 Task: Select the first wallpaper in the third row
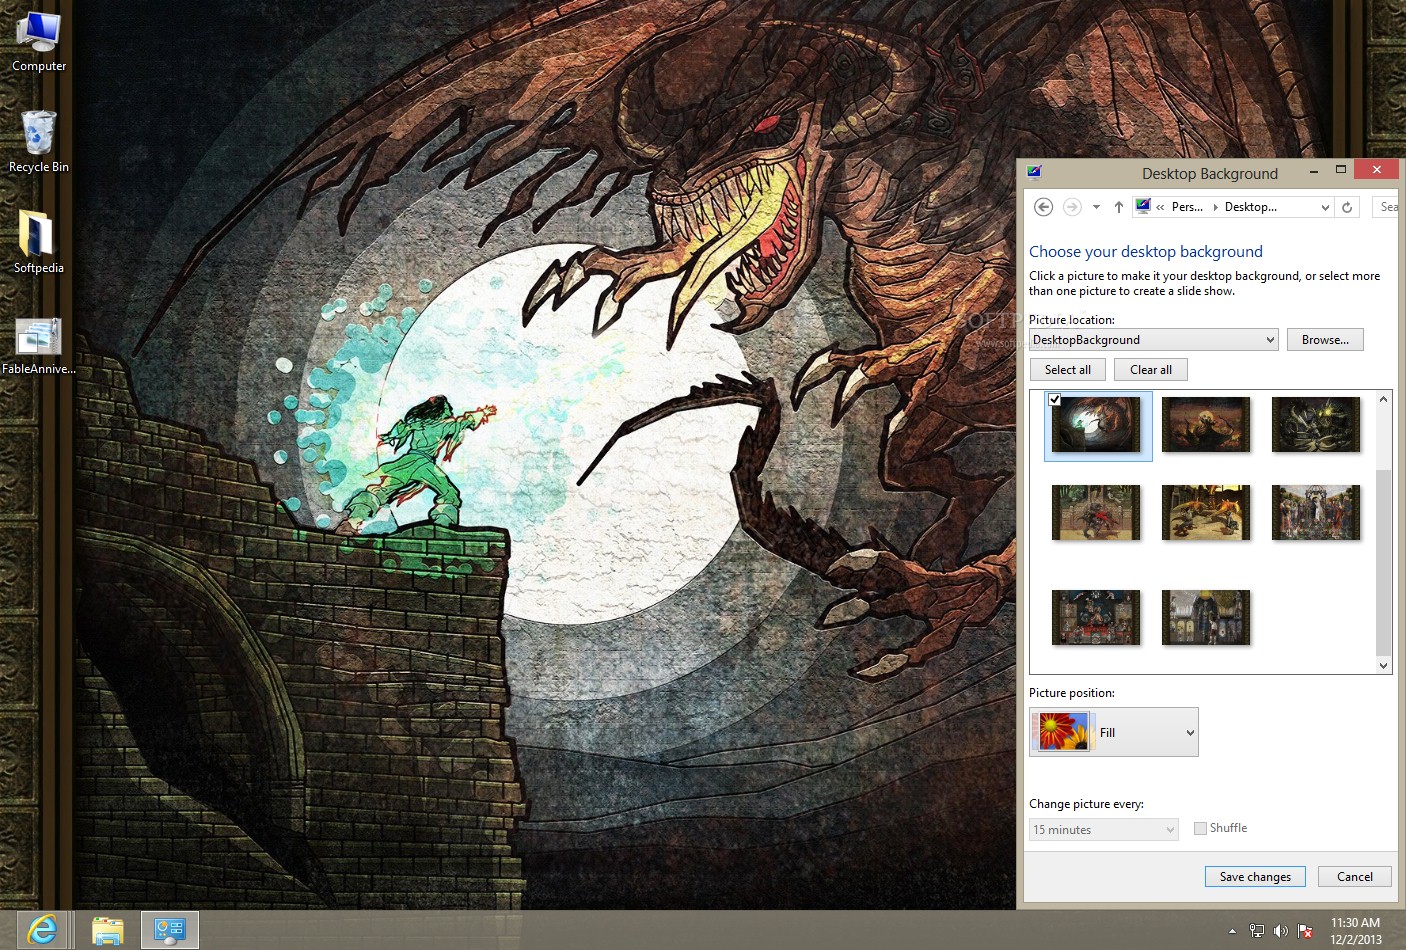(x=1096, y=617)
